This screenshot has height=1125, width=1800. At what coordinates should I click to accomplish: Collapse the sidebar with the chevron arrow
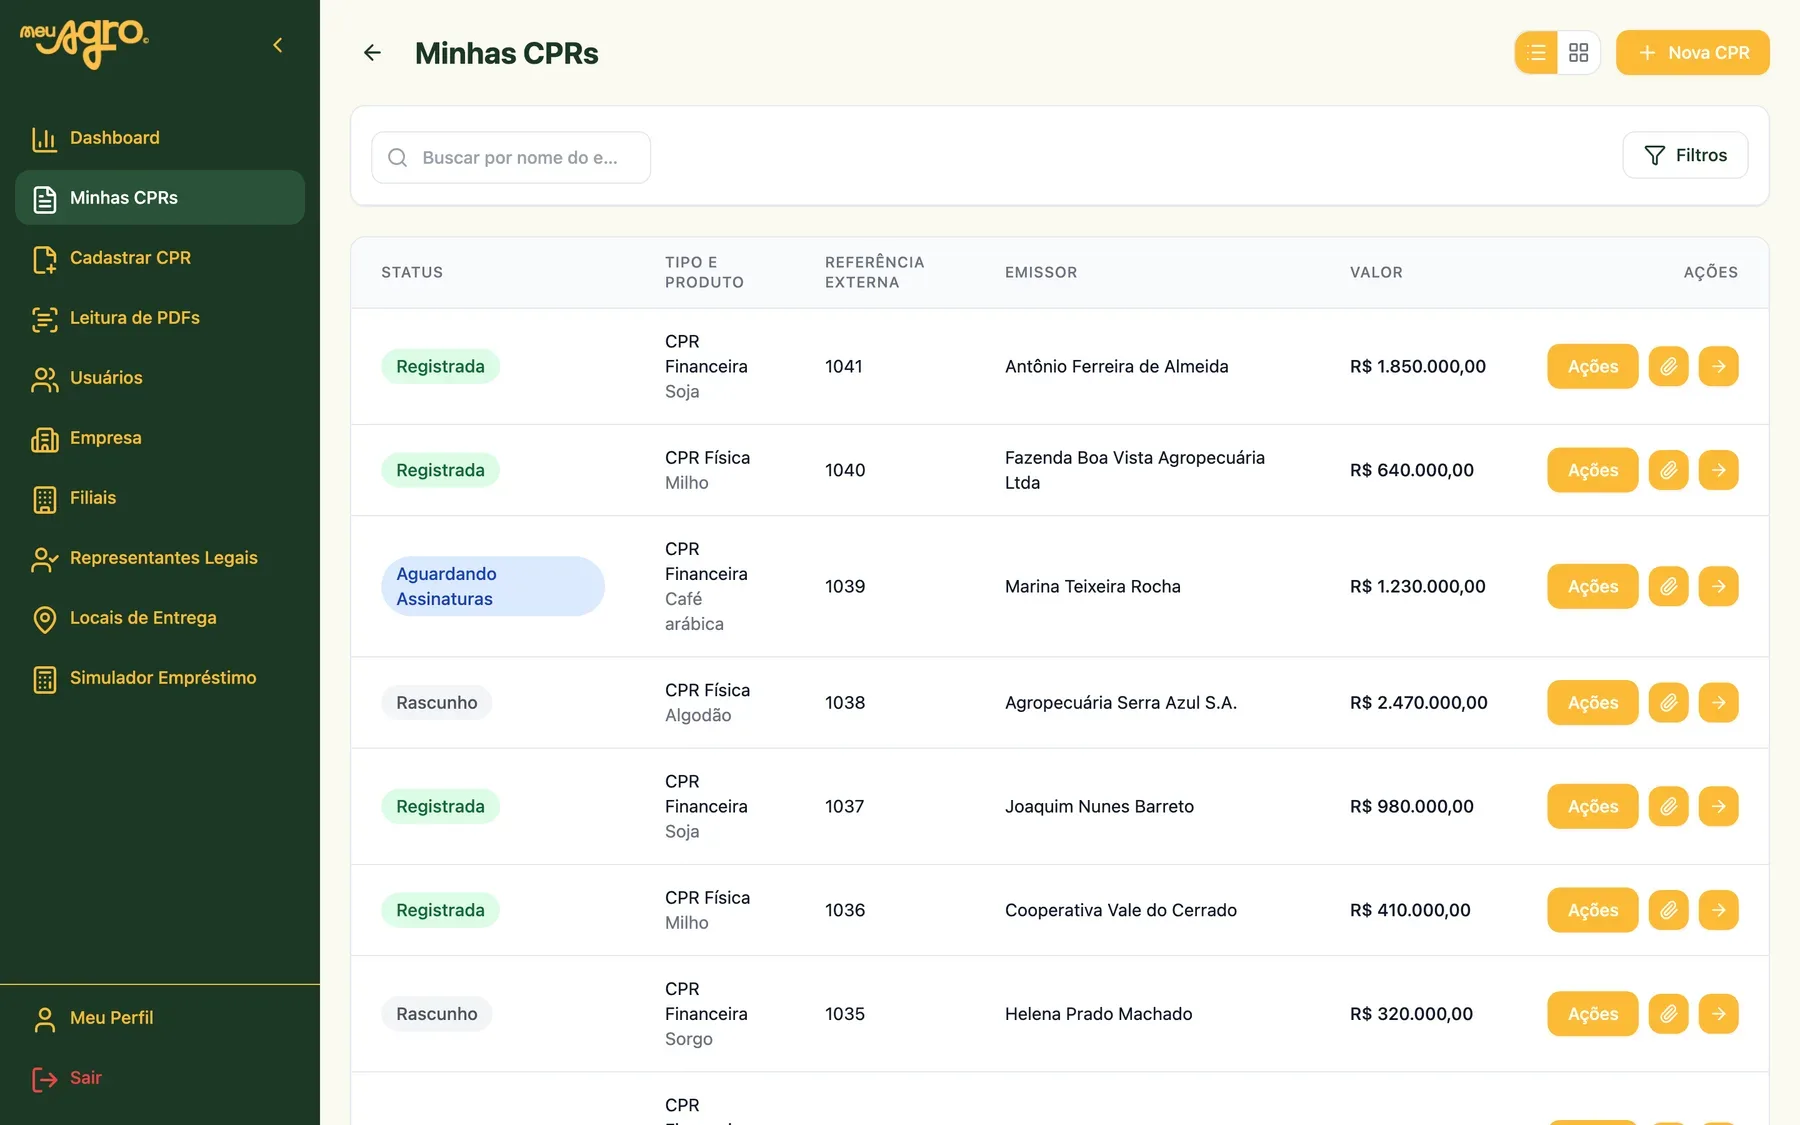point(278,45)
